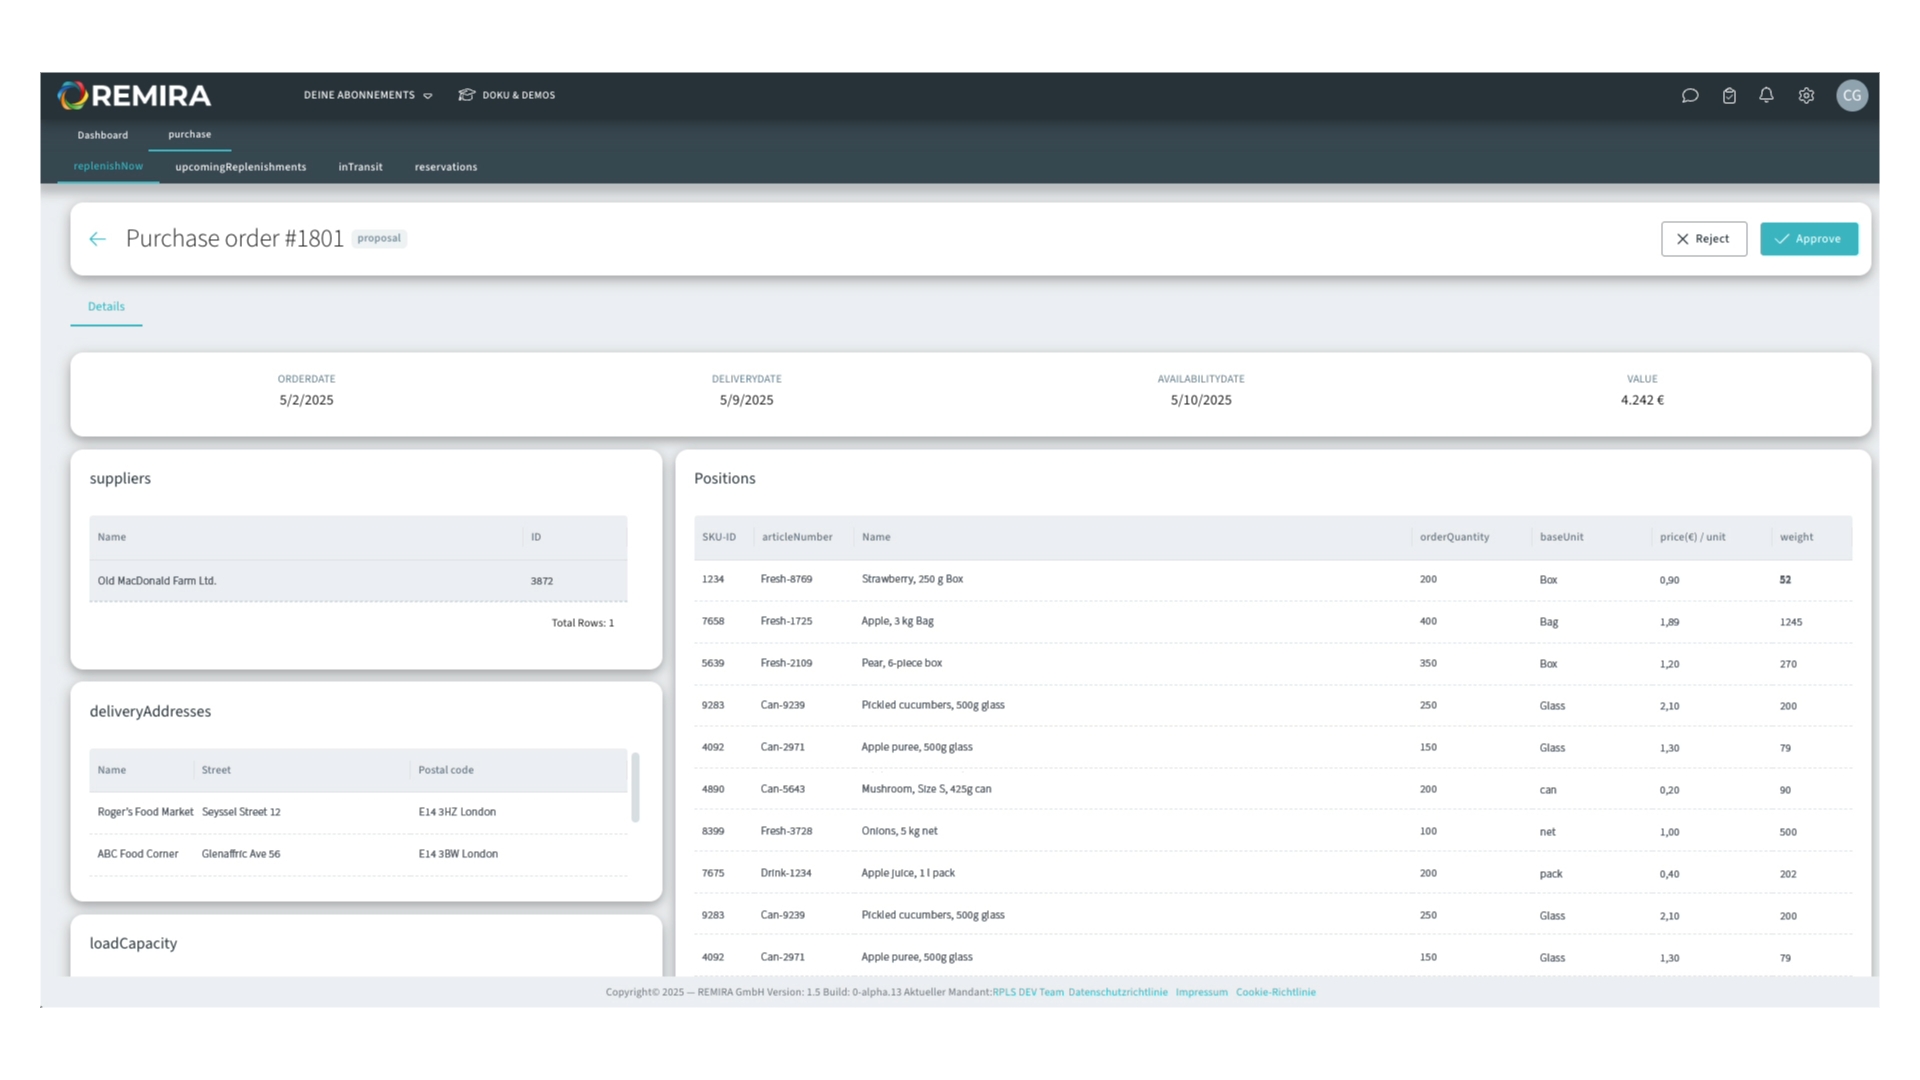Click the Doku & Demos graduation cap icon
The image size is (1920, 1080).
pos(466,95)
